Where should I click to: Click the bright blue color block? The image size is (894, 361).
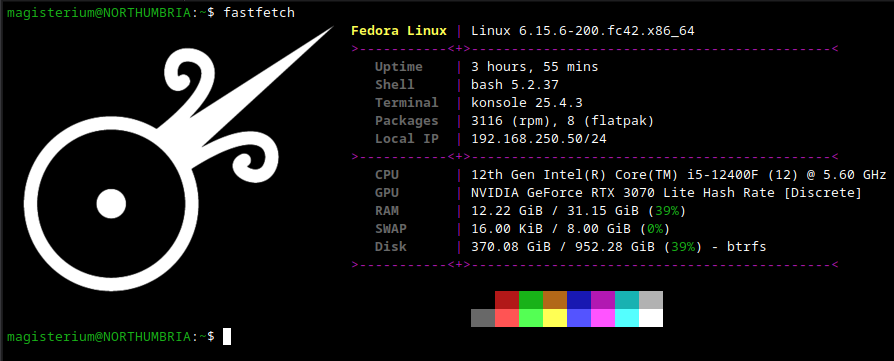tap(579, 318)
